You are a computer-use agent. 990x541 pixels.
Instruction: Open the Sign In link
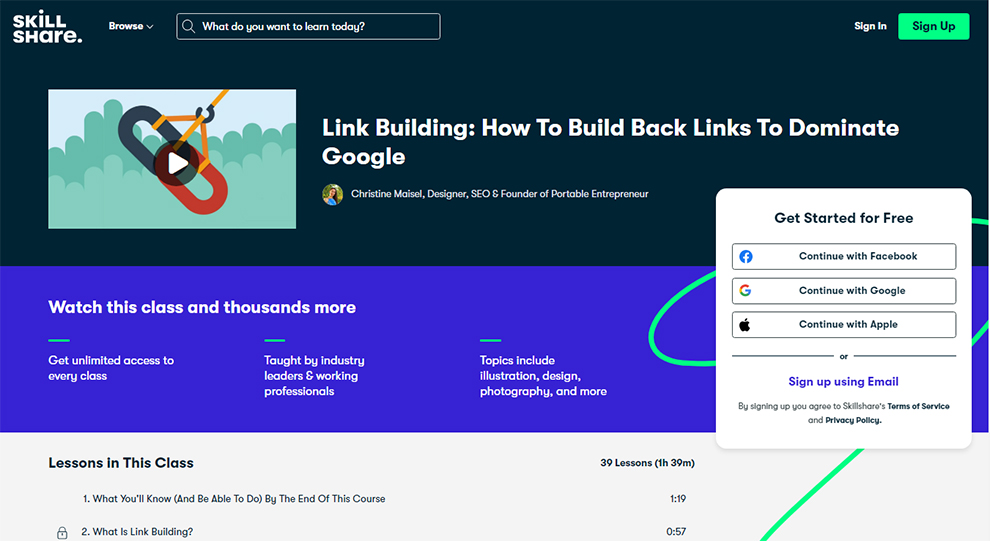coord(870,26)
